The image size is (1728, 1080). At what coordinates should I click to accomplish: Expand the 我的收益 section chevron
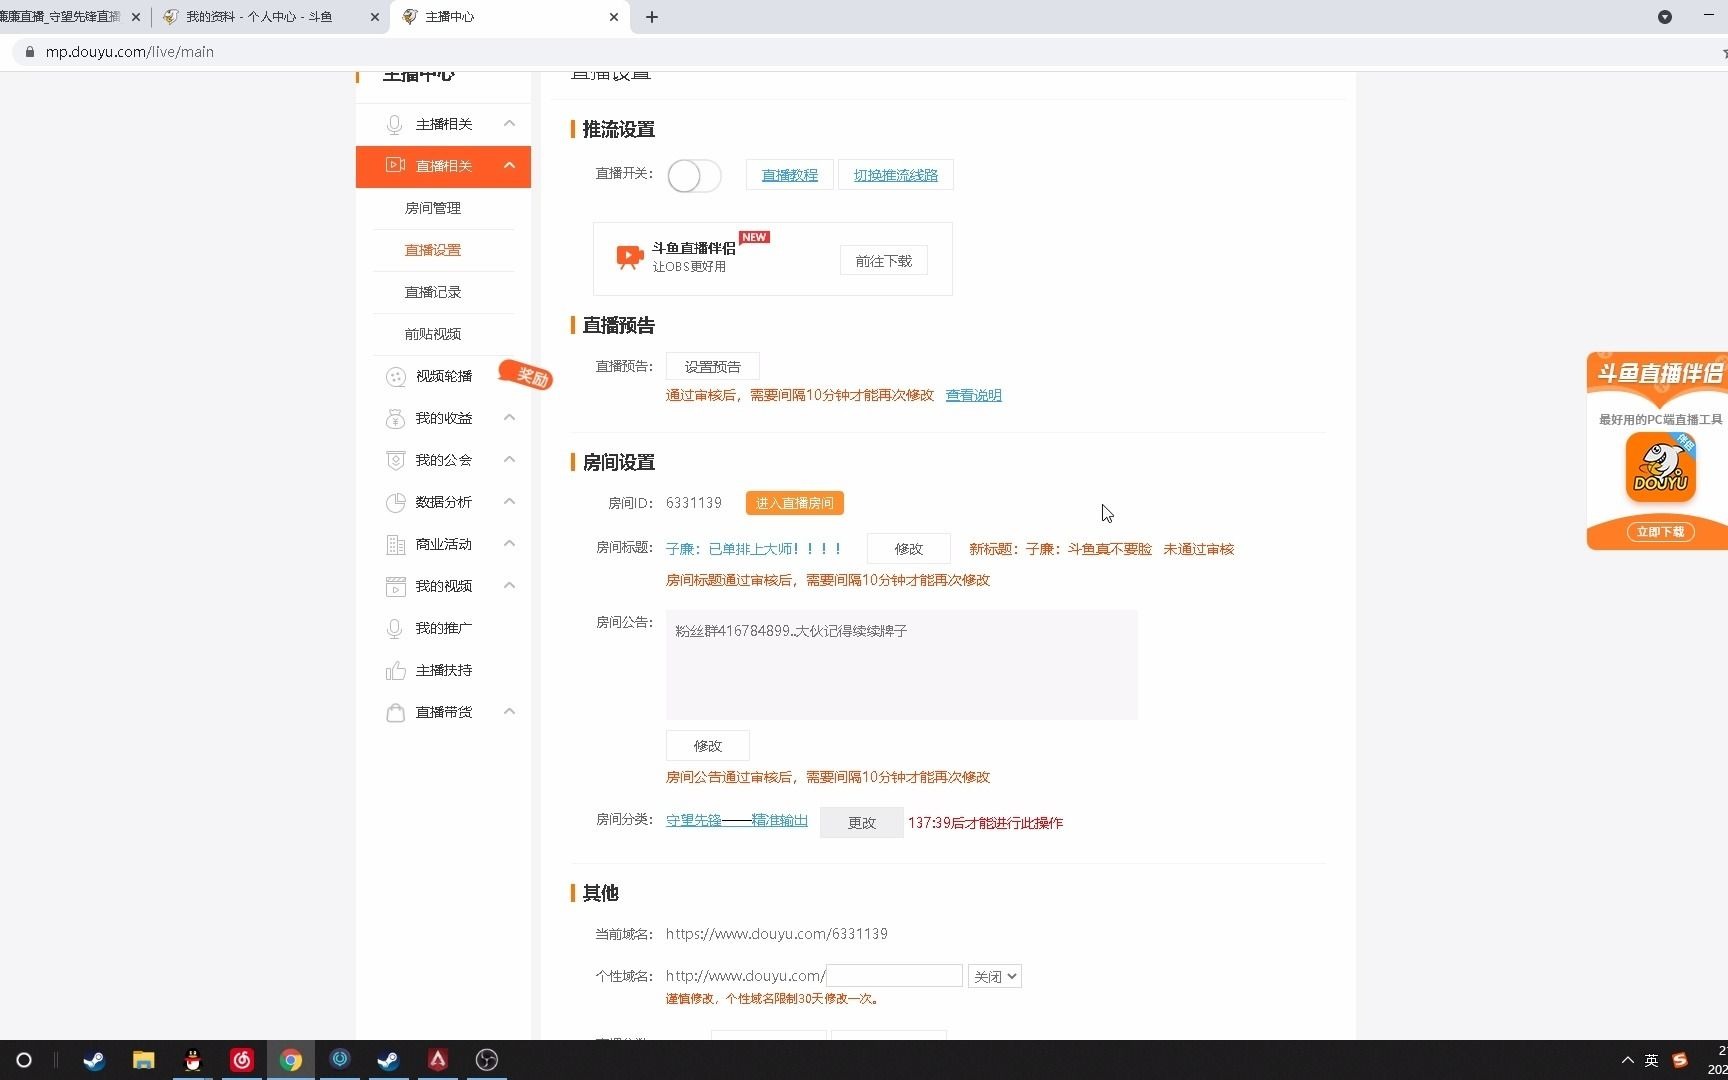(509, 418)
